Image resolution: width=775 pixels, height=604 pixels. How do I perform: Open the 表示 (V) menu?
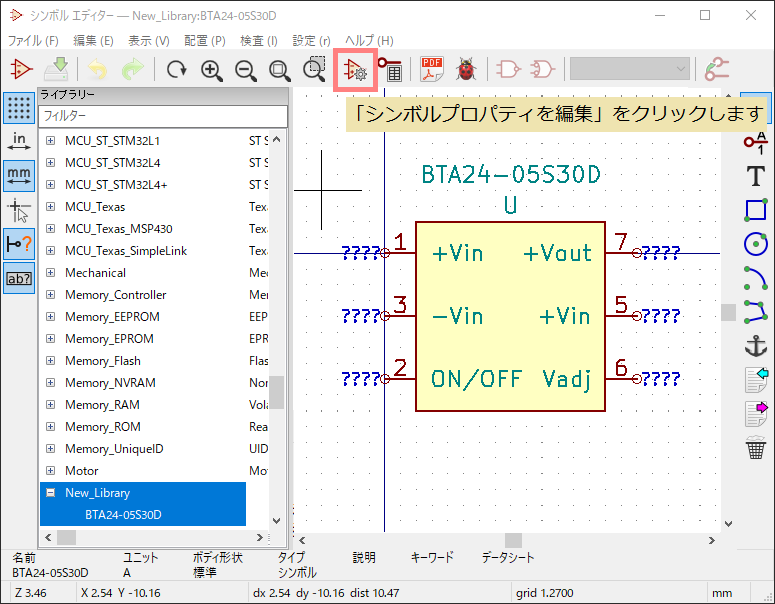[x=149, y=41]
